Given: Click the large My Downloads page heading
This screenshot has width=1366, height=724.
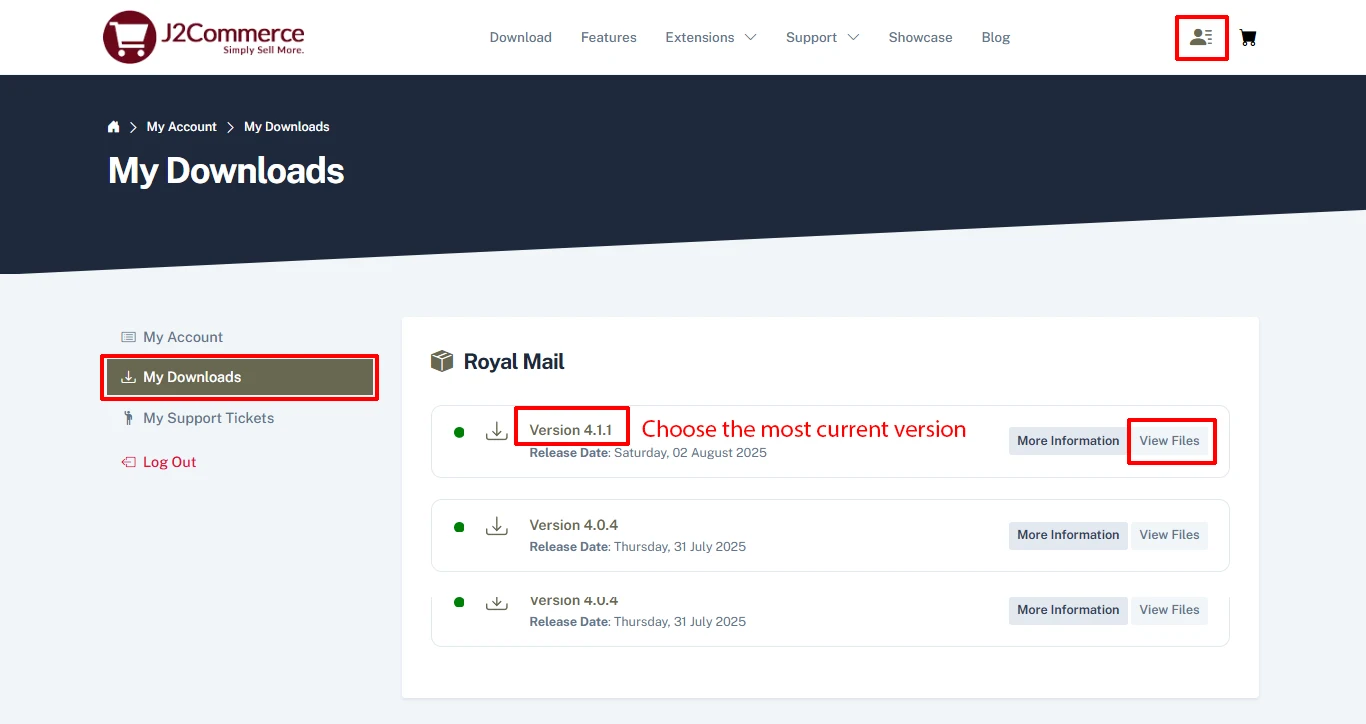Looking at the screenshot, I should [226, 171].
